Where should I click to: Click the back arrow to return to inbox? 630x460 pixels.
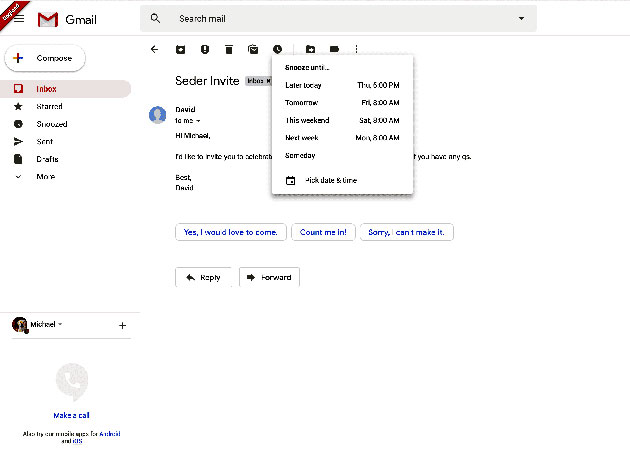point(154,48)
